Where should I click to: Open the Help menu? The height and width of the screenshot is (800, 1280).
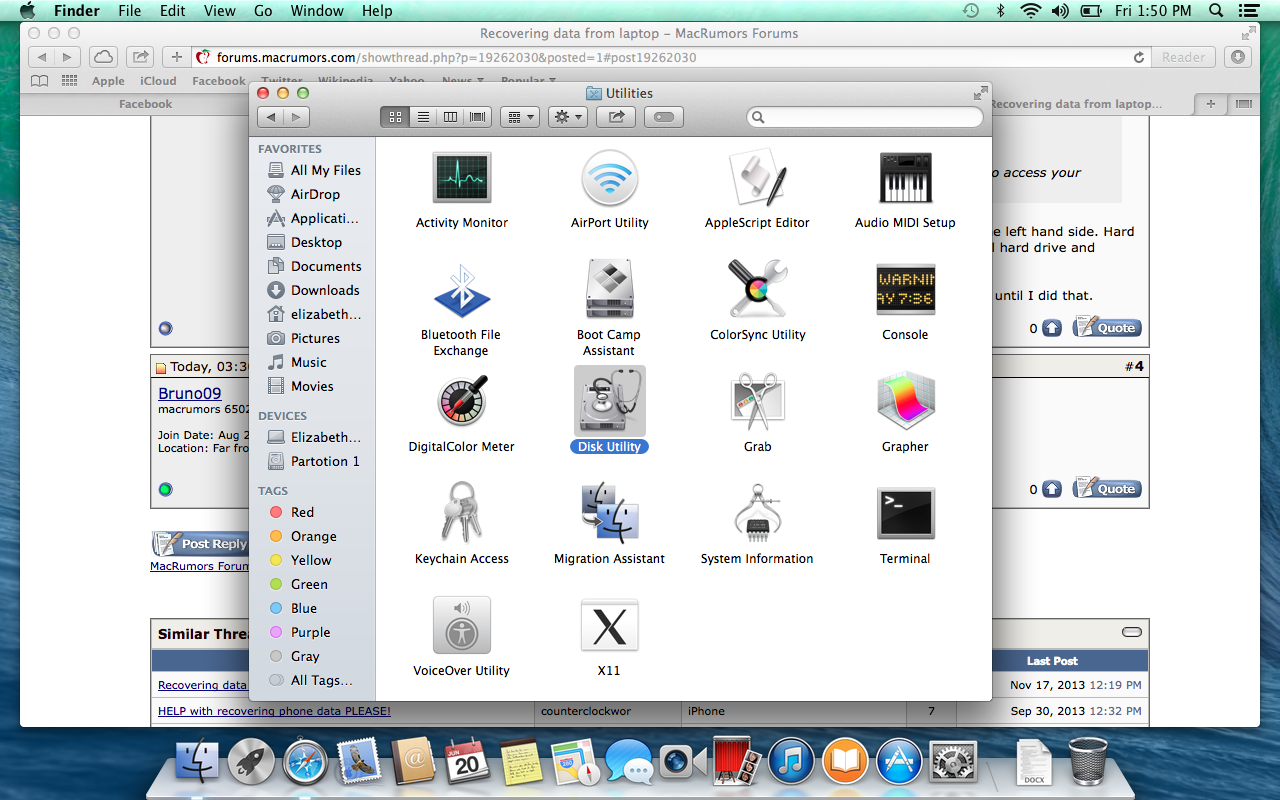377,11
